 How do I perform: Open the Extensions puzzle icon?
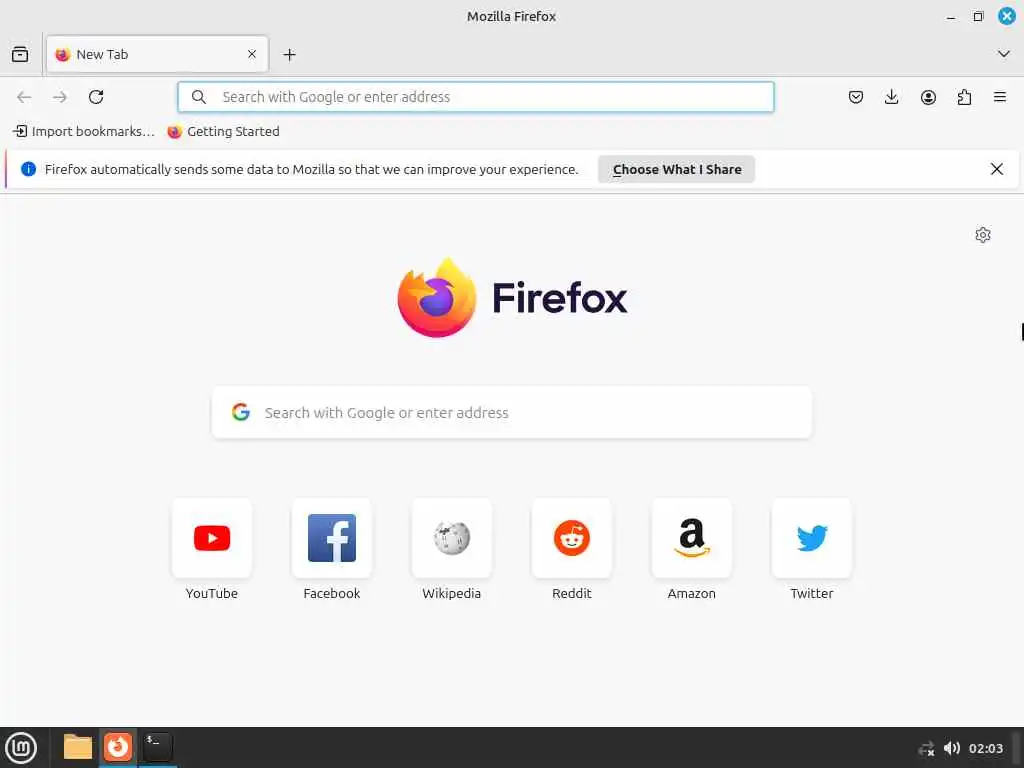tap(964, 97)
